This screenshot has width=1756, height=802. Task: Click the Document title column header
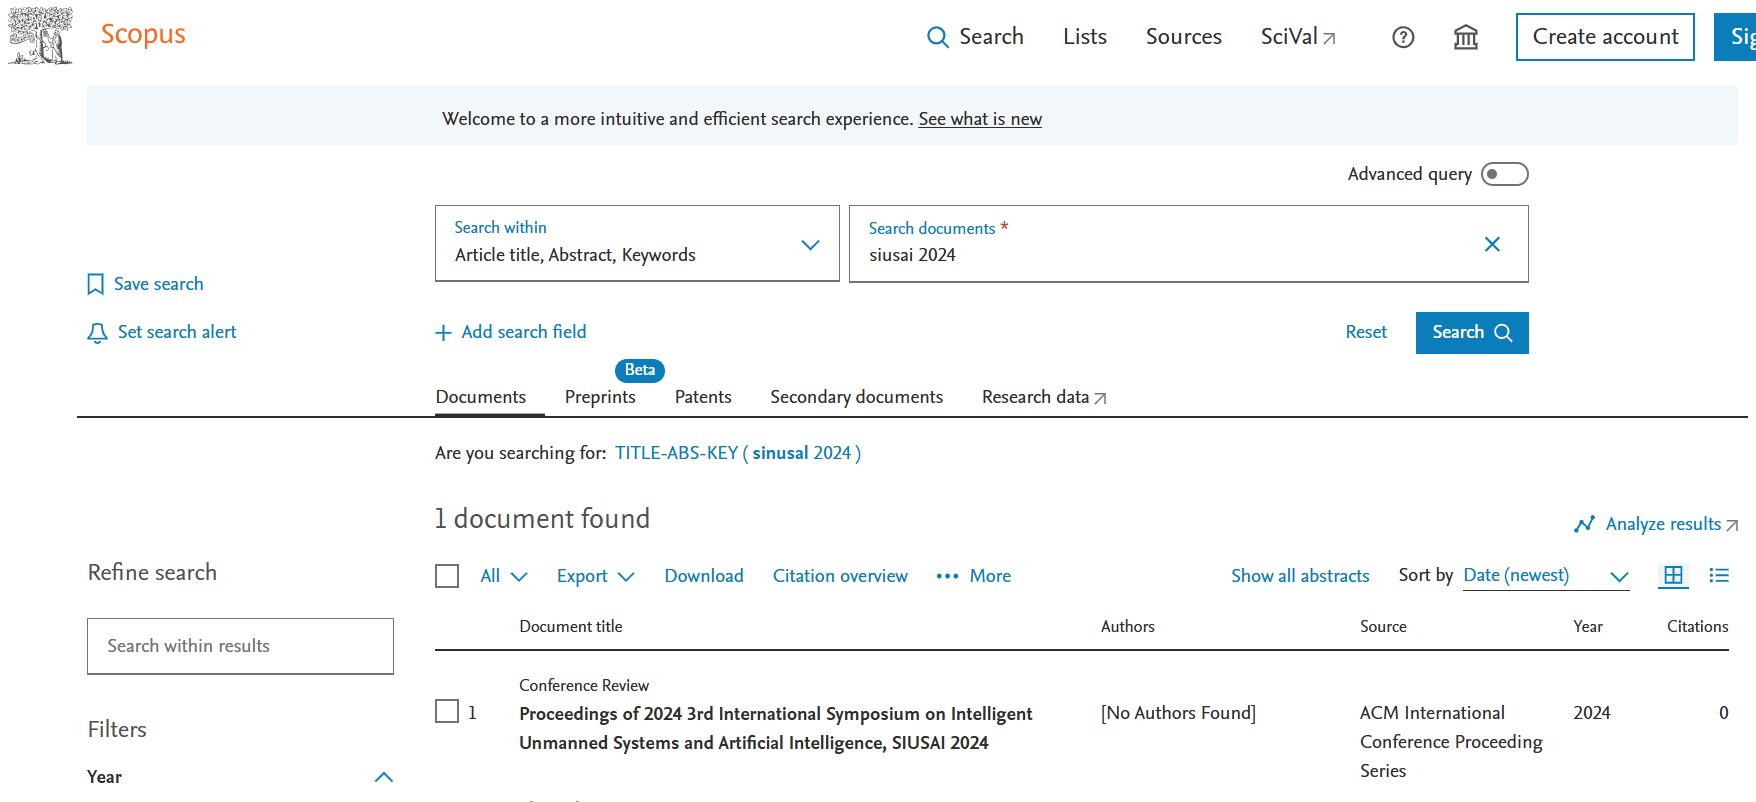tap(571, 626)
